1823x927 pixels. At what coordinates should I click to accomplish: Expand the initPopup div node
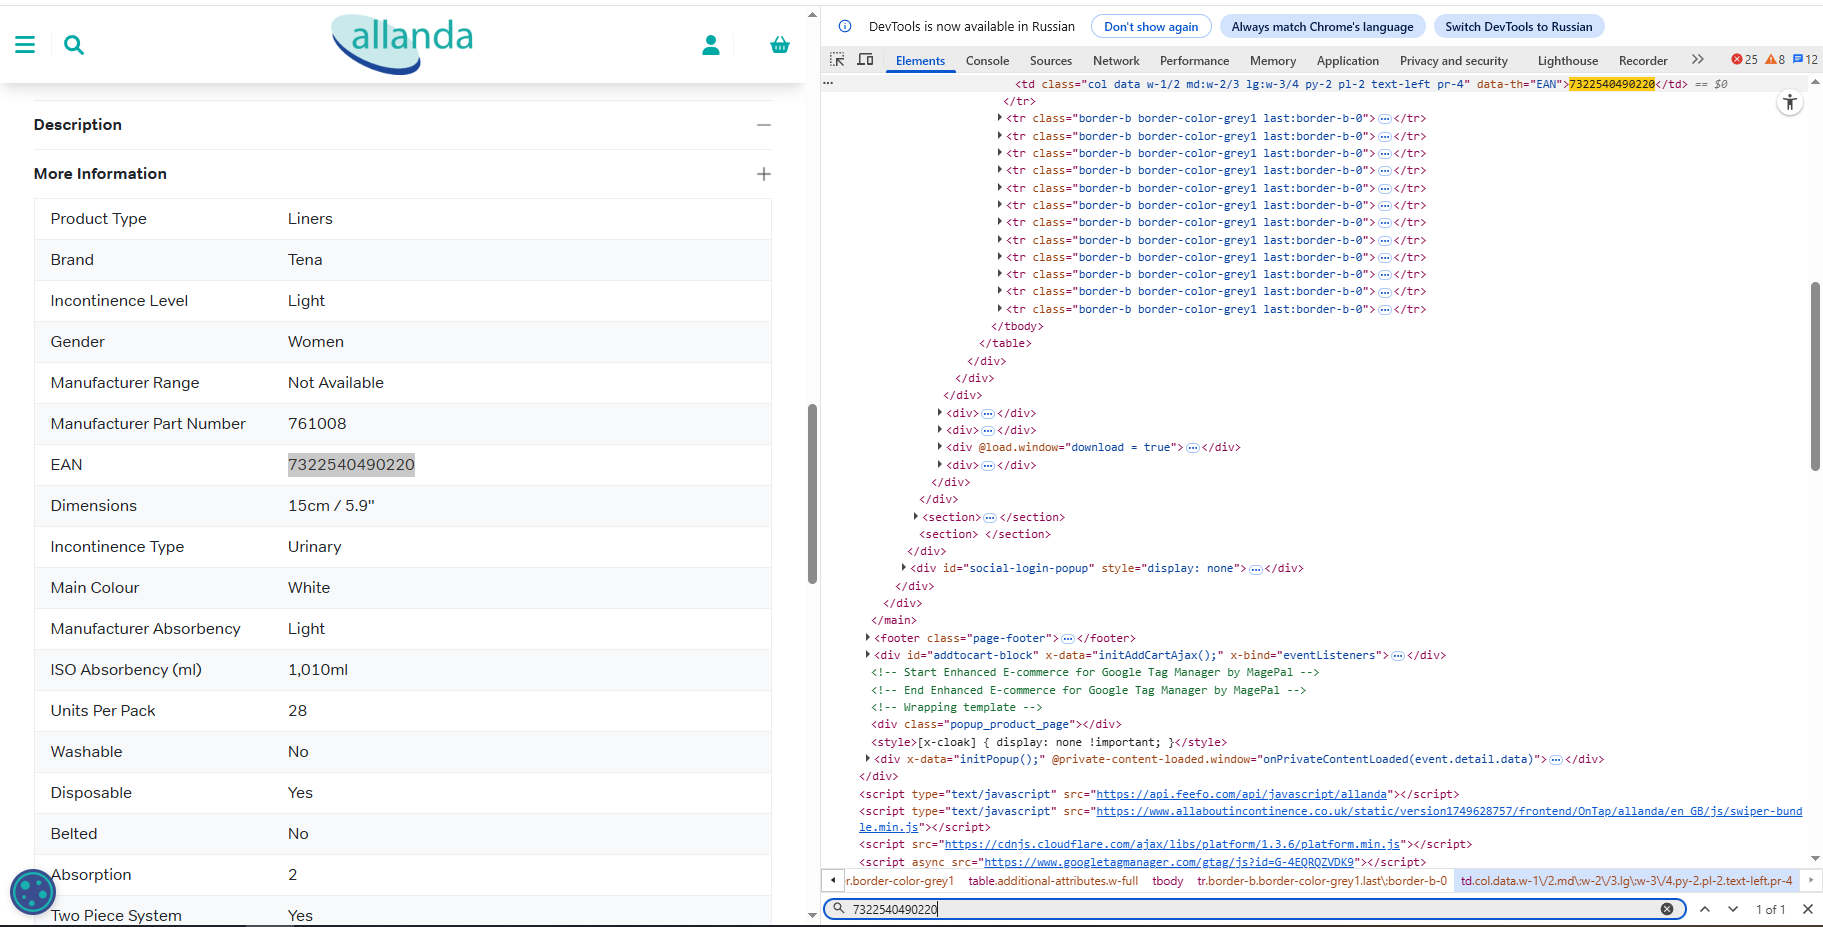click(x=868, y=759)
